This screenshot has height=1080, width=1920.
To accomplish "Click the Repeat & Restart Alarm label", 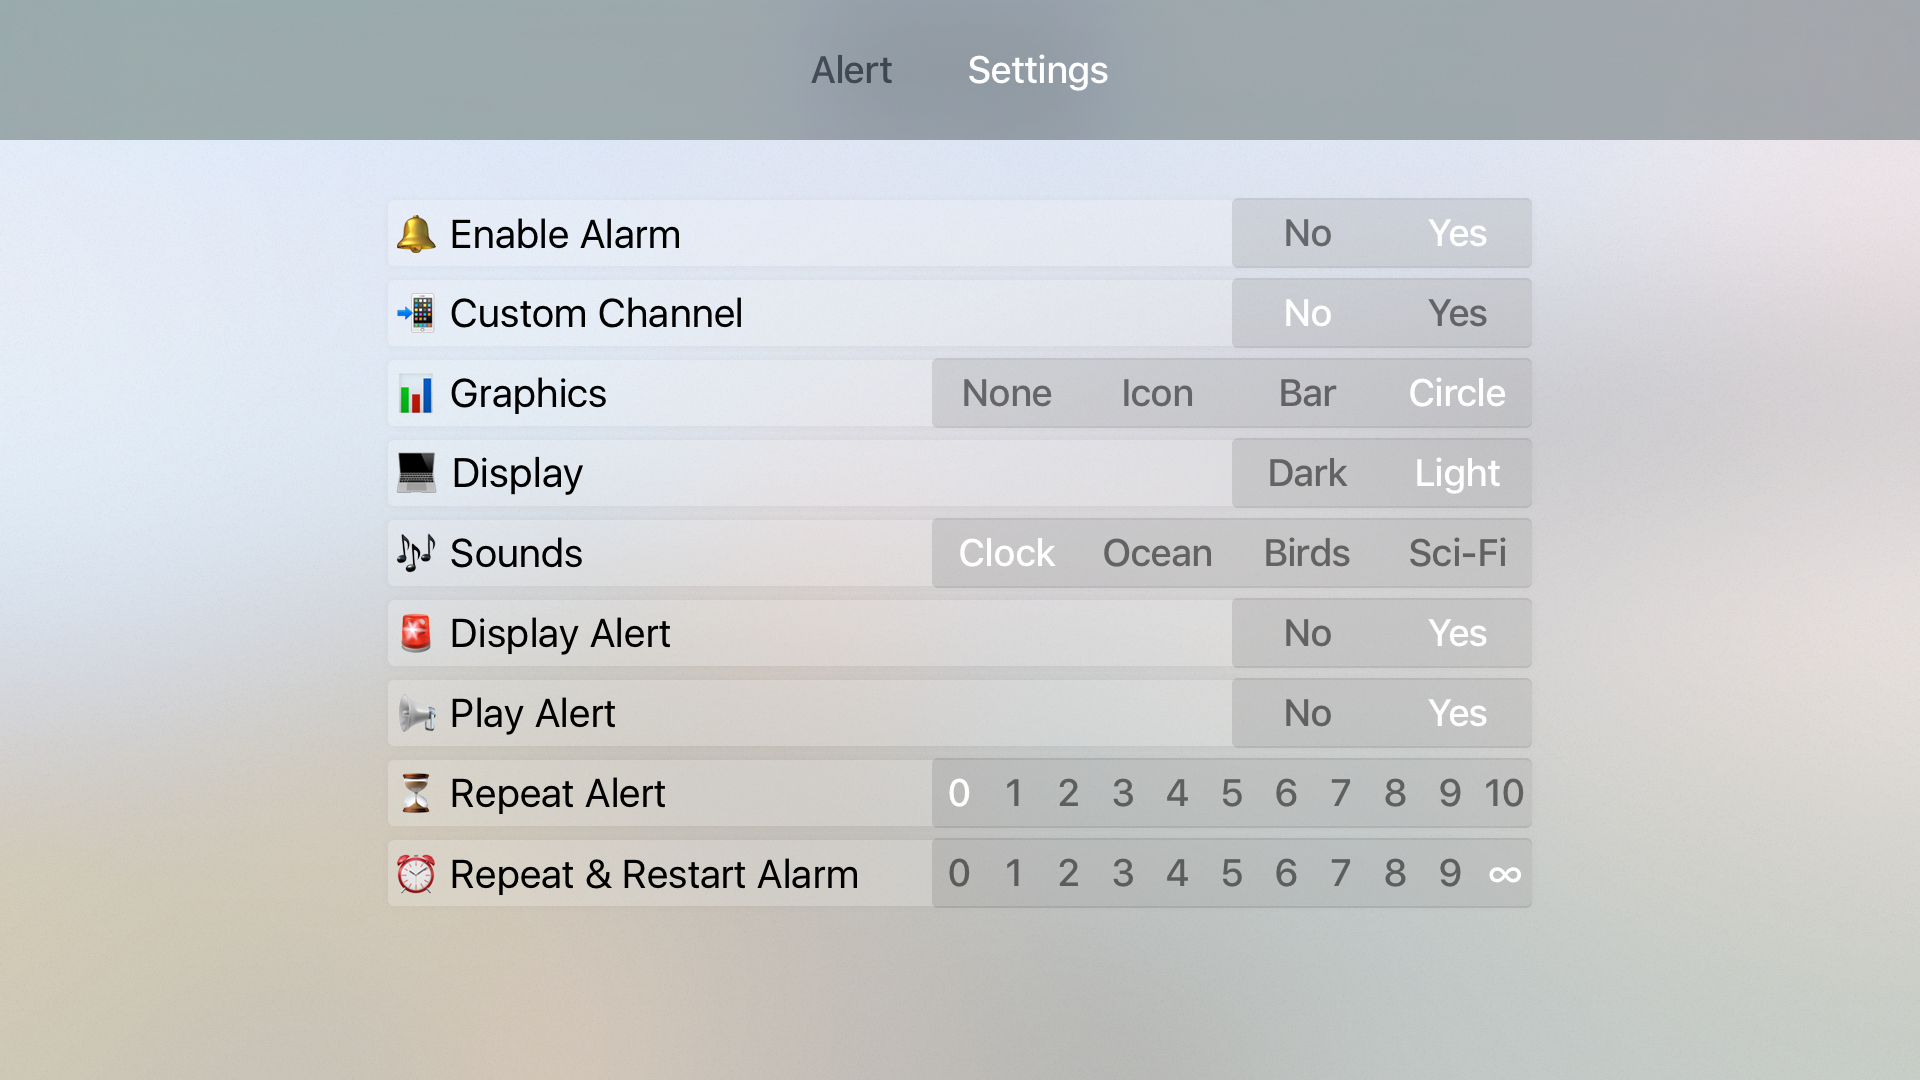I will [654, 874].
